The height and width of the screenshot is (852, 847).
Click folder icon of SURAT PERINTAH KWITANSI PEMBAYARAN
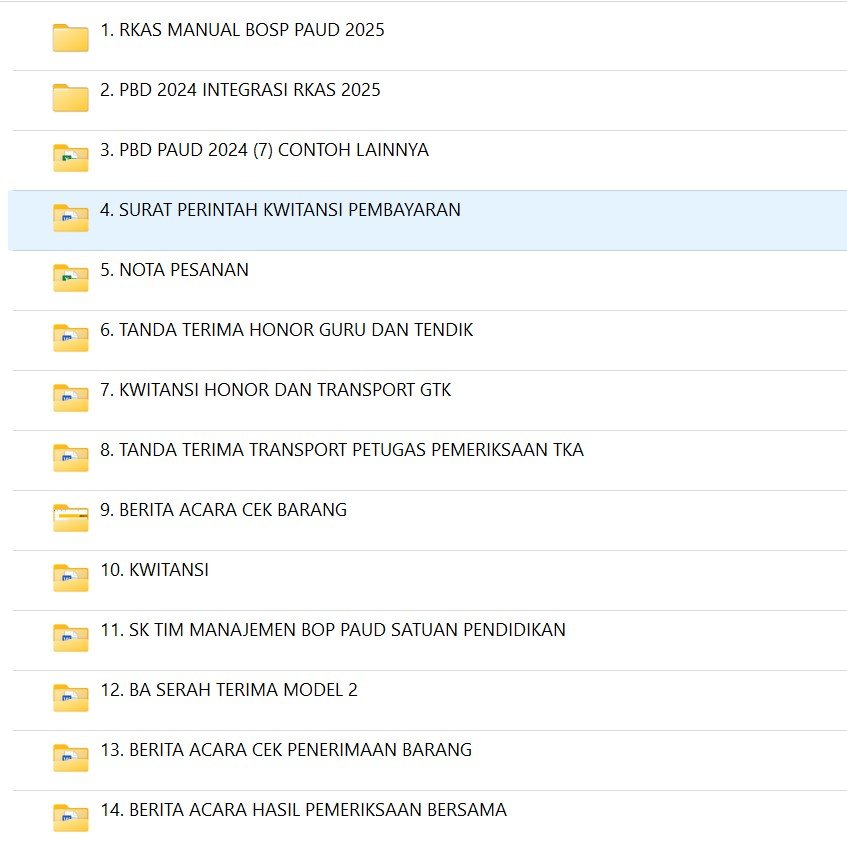point(71,218)
